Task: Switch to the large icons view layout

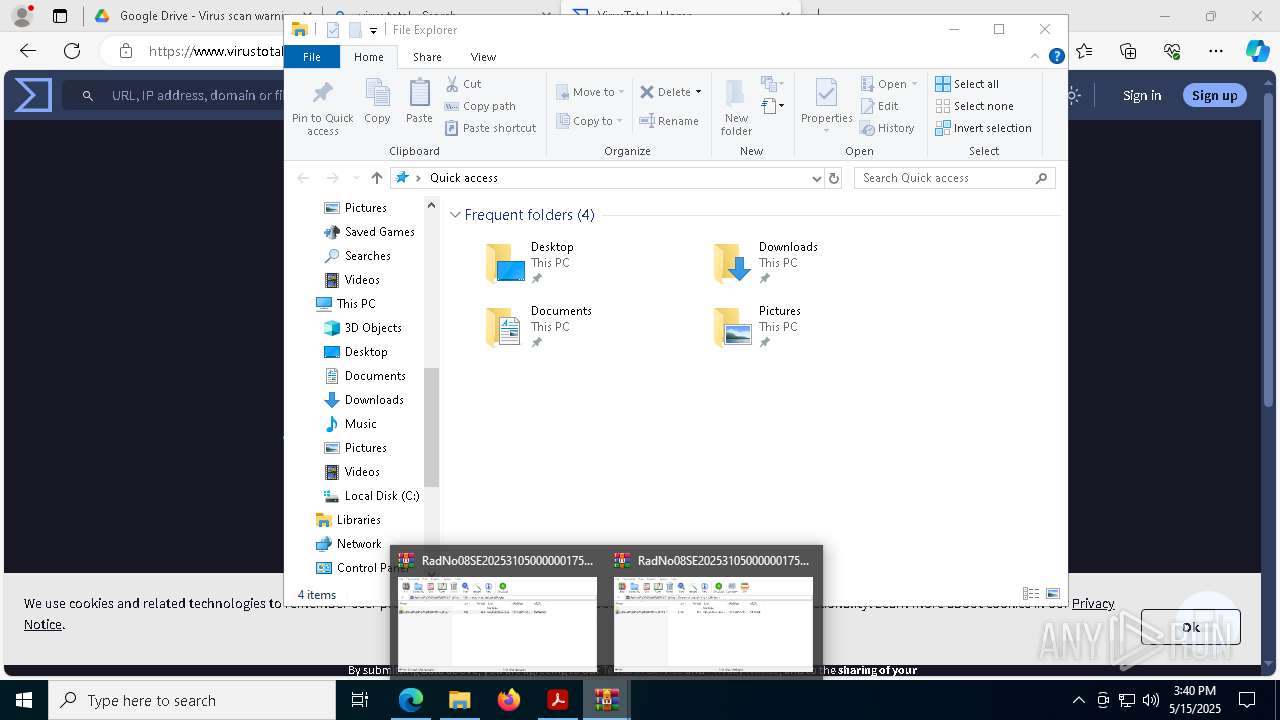Action: [1053, 594]
